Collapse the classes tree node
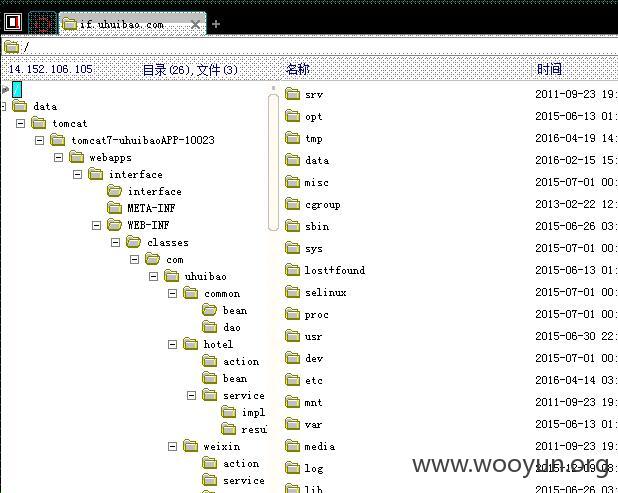The image size is (618, 493). point(115,242)
